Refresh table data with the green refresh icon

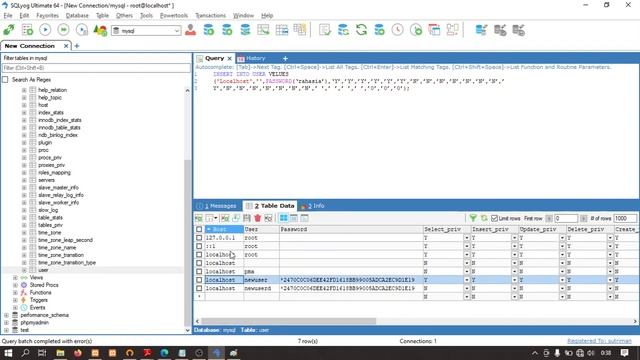[x=484, y=218]
